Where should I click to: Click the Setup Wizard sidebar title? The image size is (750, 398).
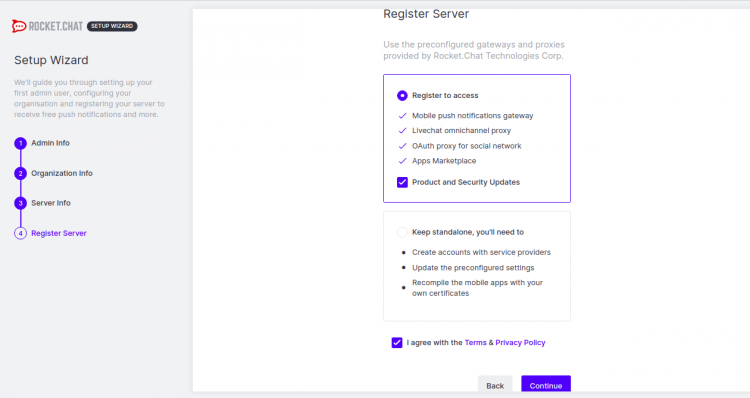pyautogui.click(x=51, y=60)
